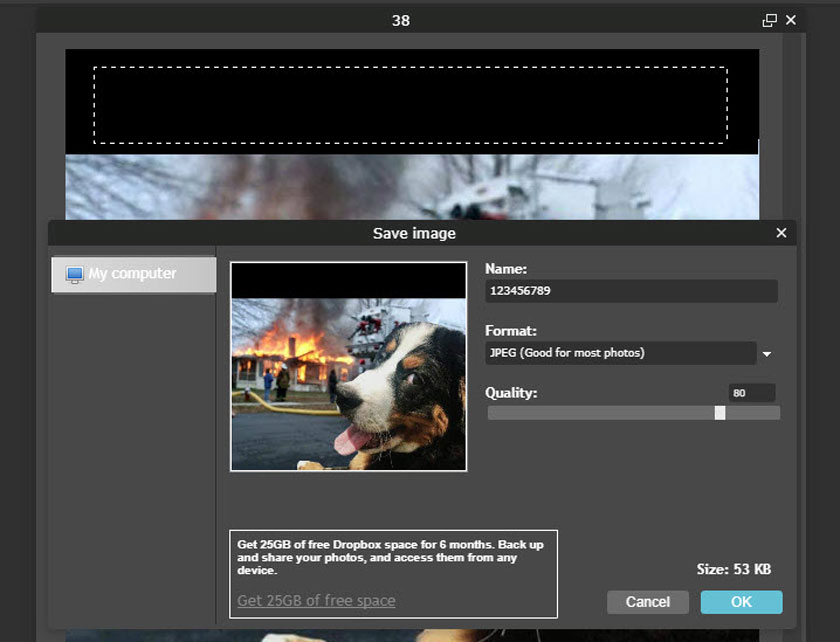Close the Save image dialog
840x642 pixels.
coord(782,233)
